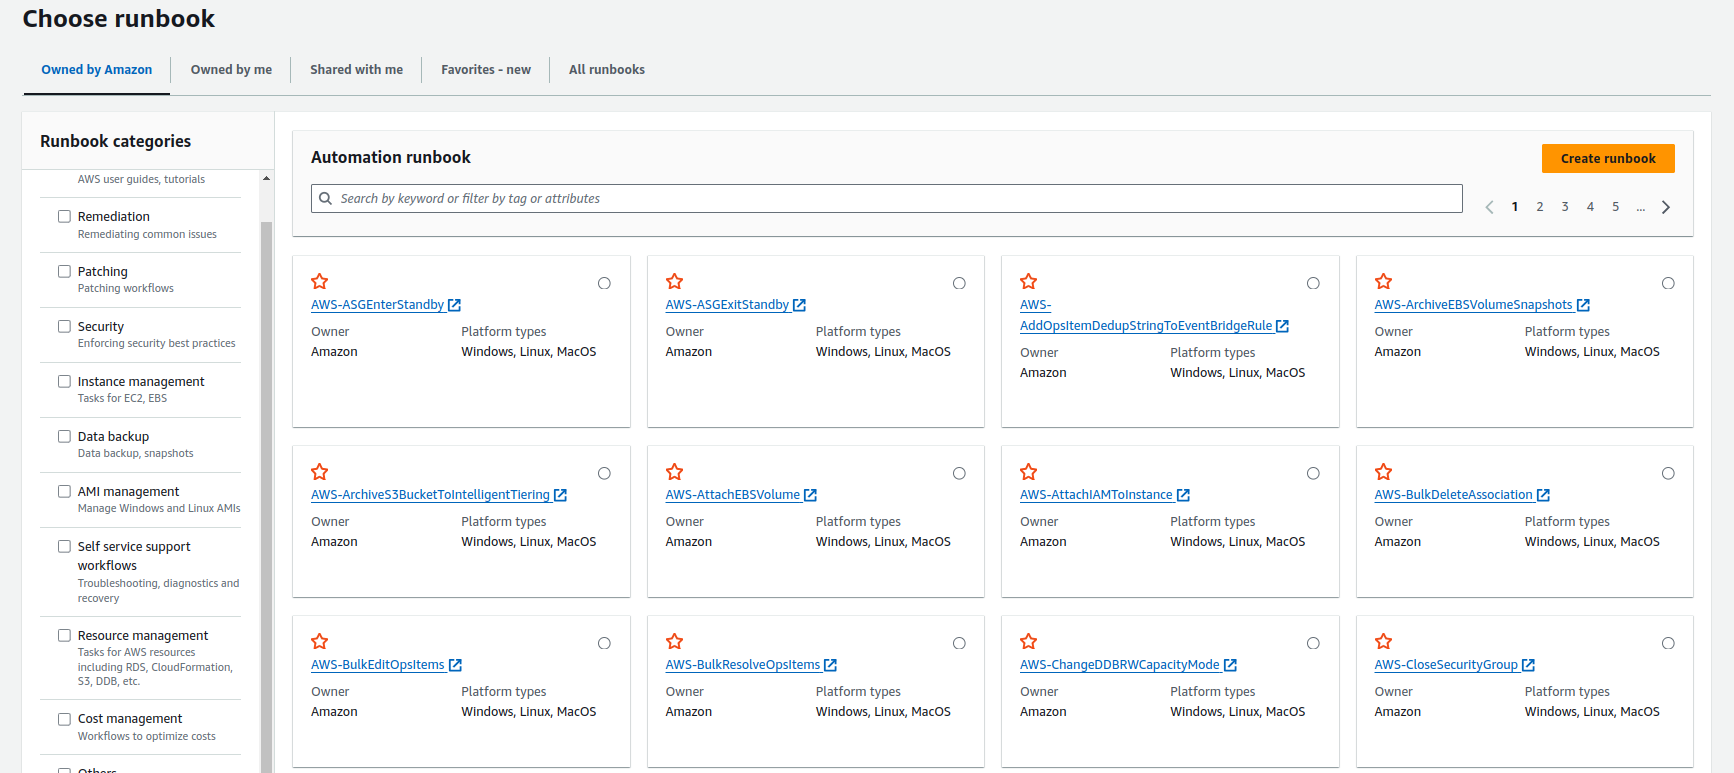Viewport: 1734px width, 773px height.
Task: Star the AWS-ChangeDDBRWCapacityMode runbook
Action: point(1029,642)
